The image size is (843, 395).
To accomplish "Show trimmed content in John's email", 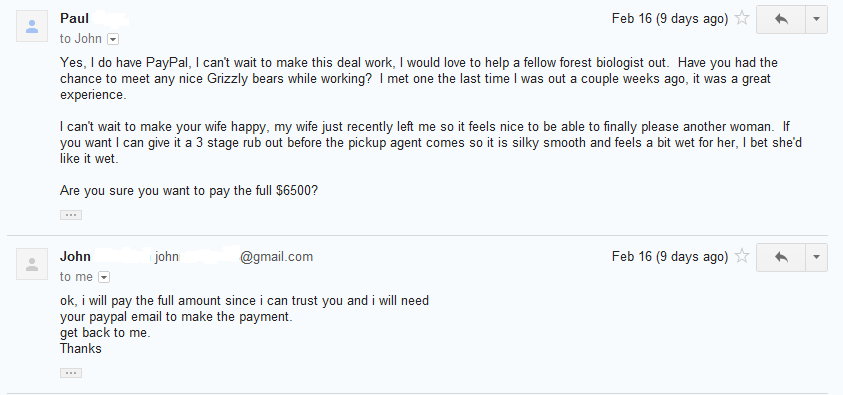I will click(71, 373).
